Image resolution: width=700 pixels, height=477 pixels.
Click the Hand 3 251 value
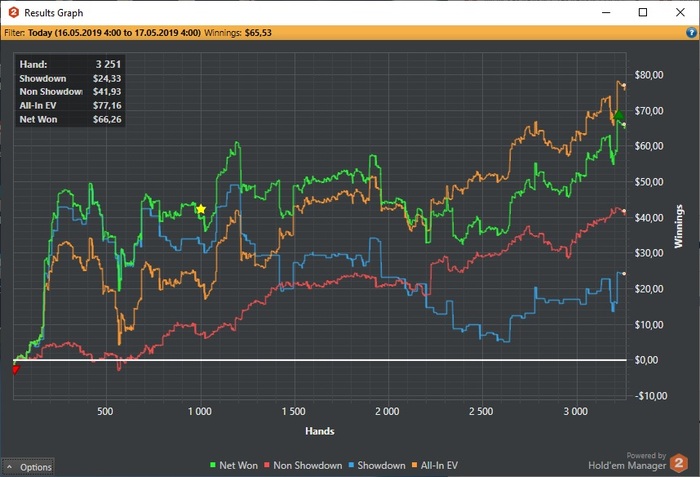(x=108, y=64)
